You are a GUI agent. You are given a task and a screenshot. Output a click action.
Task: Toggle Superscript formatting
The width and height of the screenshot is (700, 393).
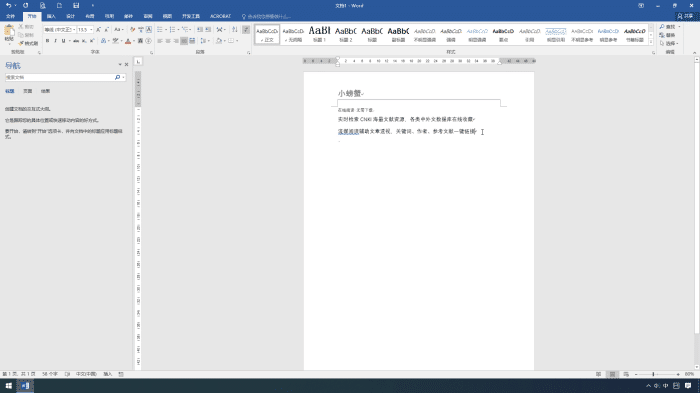point(92,41)
